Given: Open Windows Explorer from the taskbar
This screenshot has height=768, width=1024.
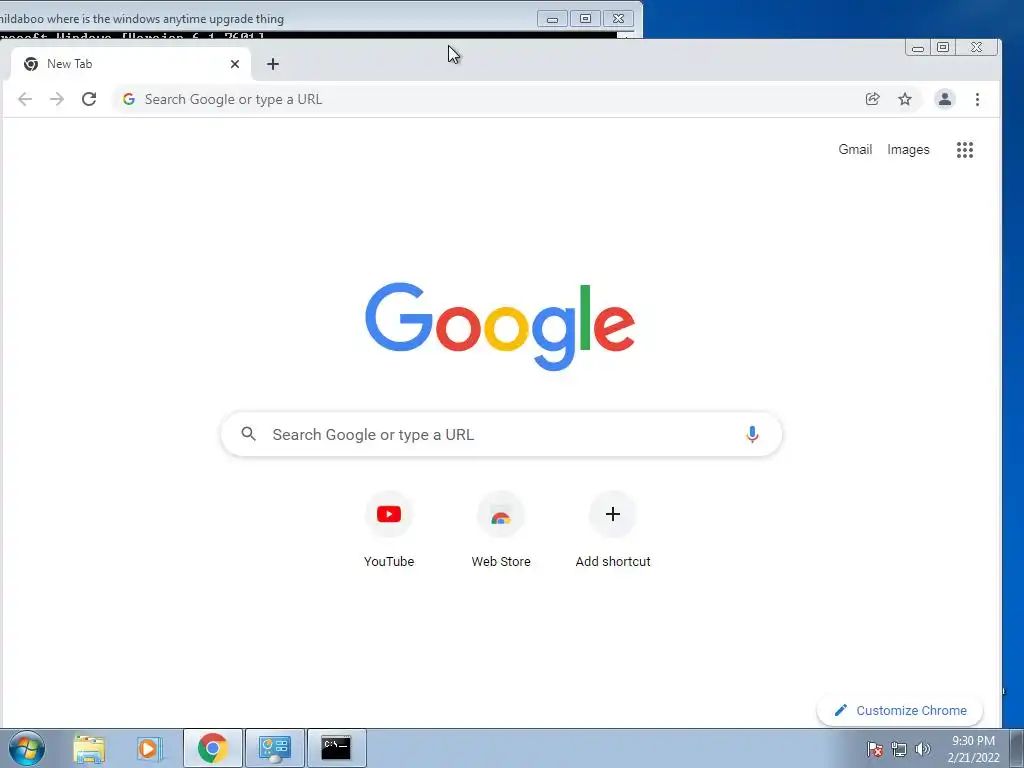Looking at the screenshot, I should click(89, 748).
